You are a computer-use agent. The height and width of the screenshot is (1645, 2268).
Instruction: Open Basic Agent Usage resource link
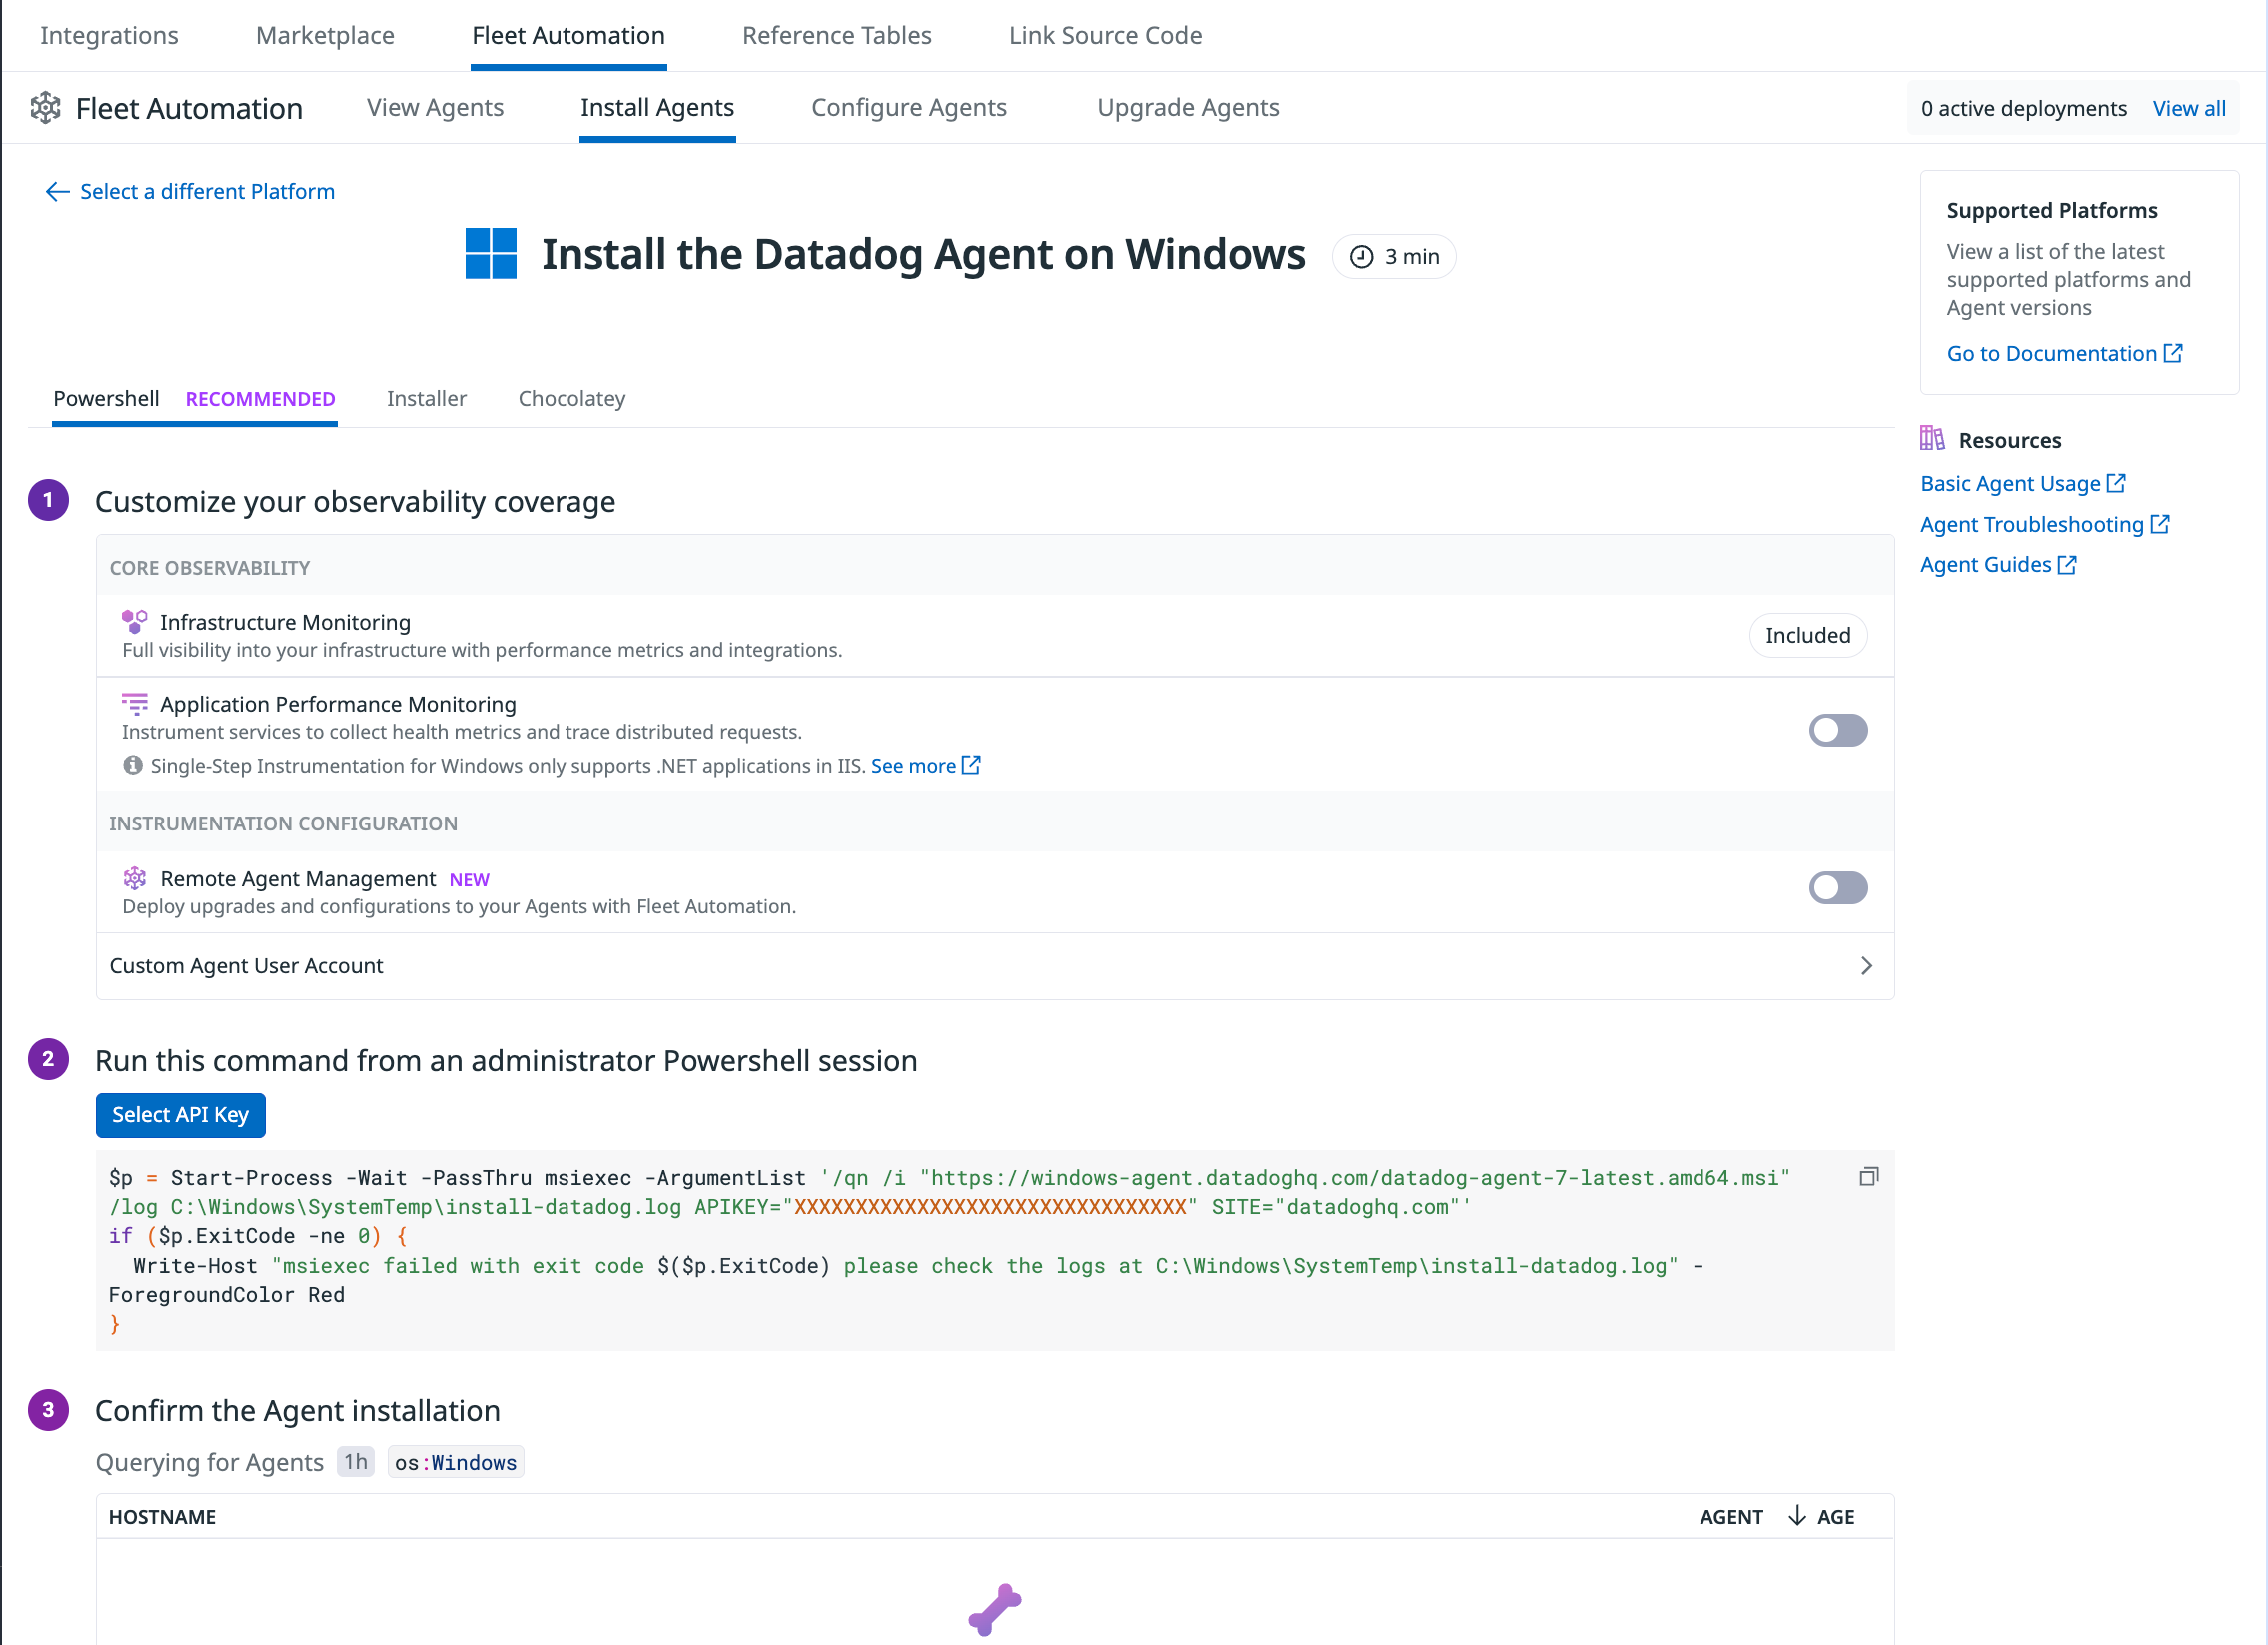[2010, 483]
